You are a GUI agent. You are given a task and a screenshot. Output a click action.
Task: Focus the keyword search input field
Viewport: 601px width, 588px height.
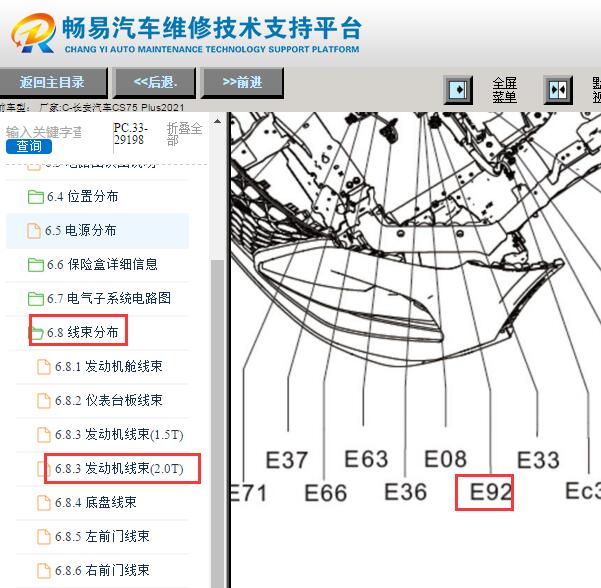(44, 132)
